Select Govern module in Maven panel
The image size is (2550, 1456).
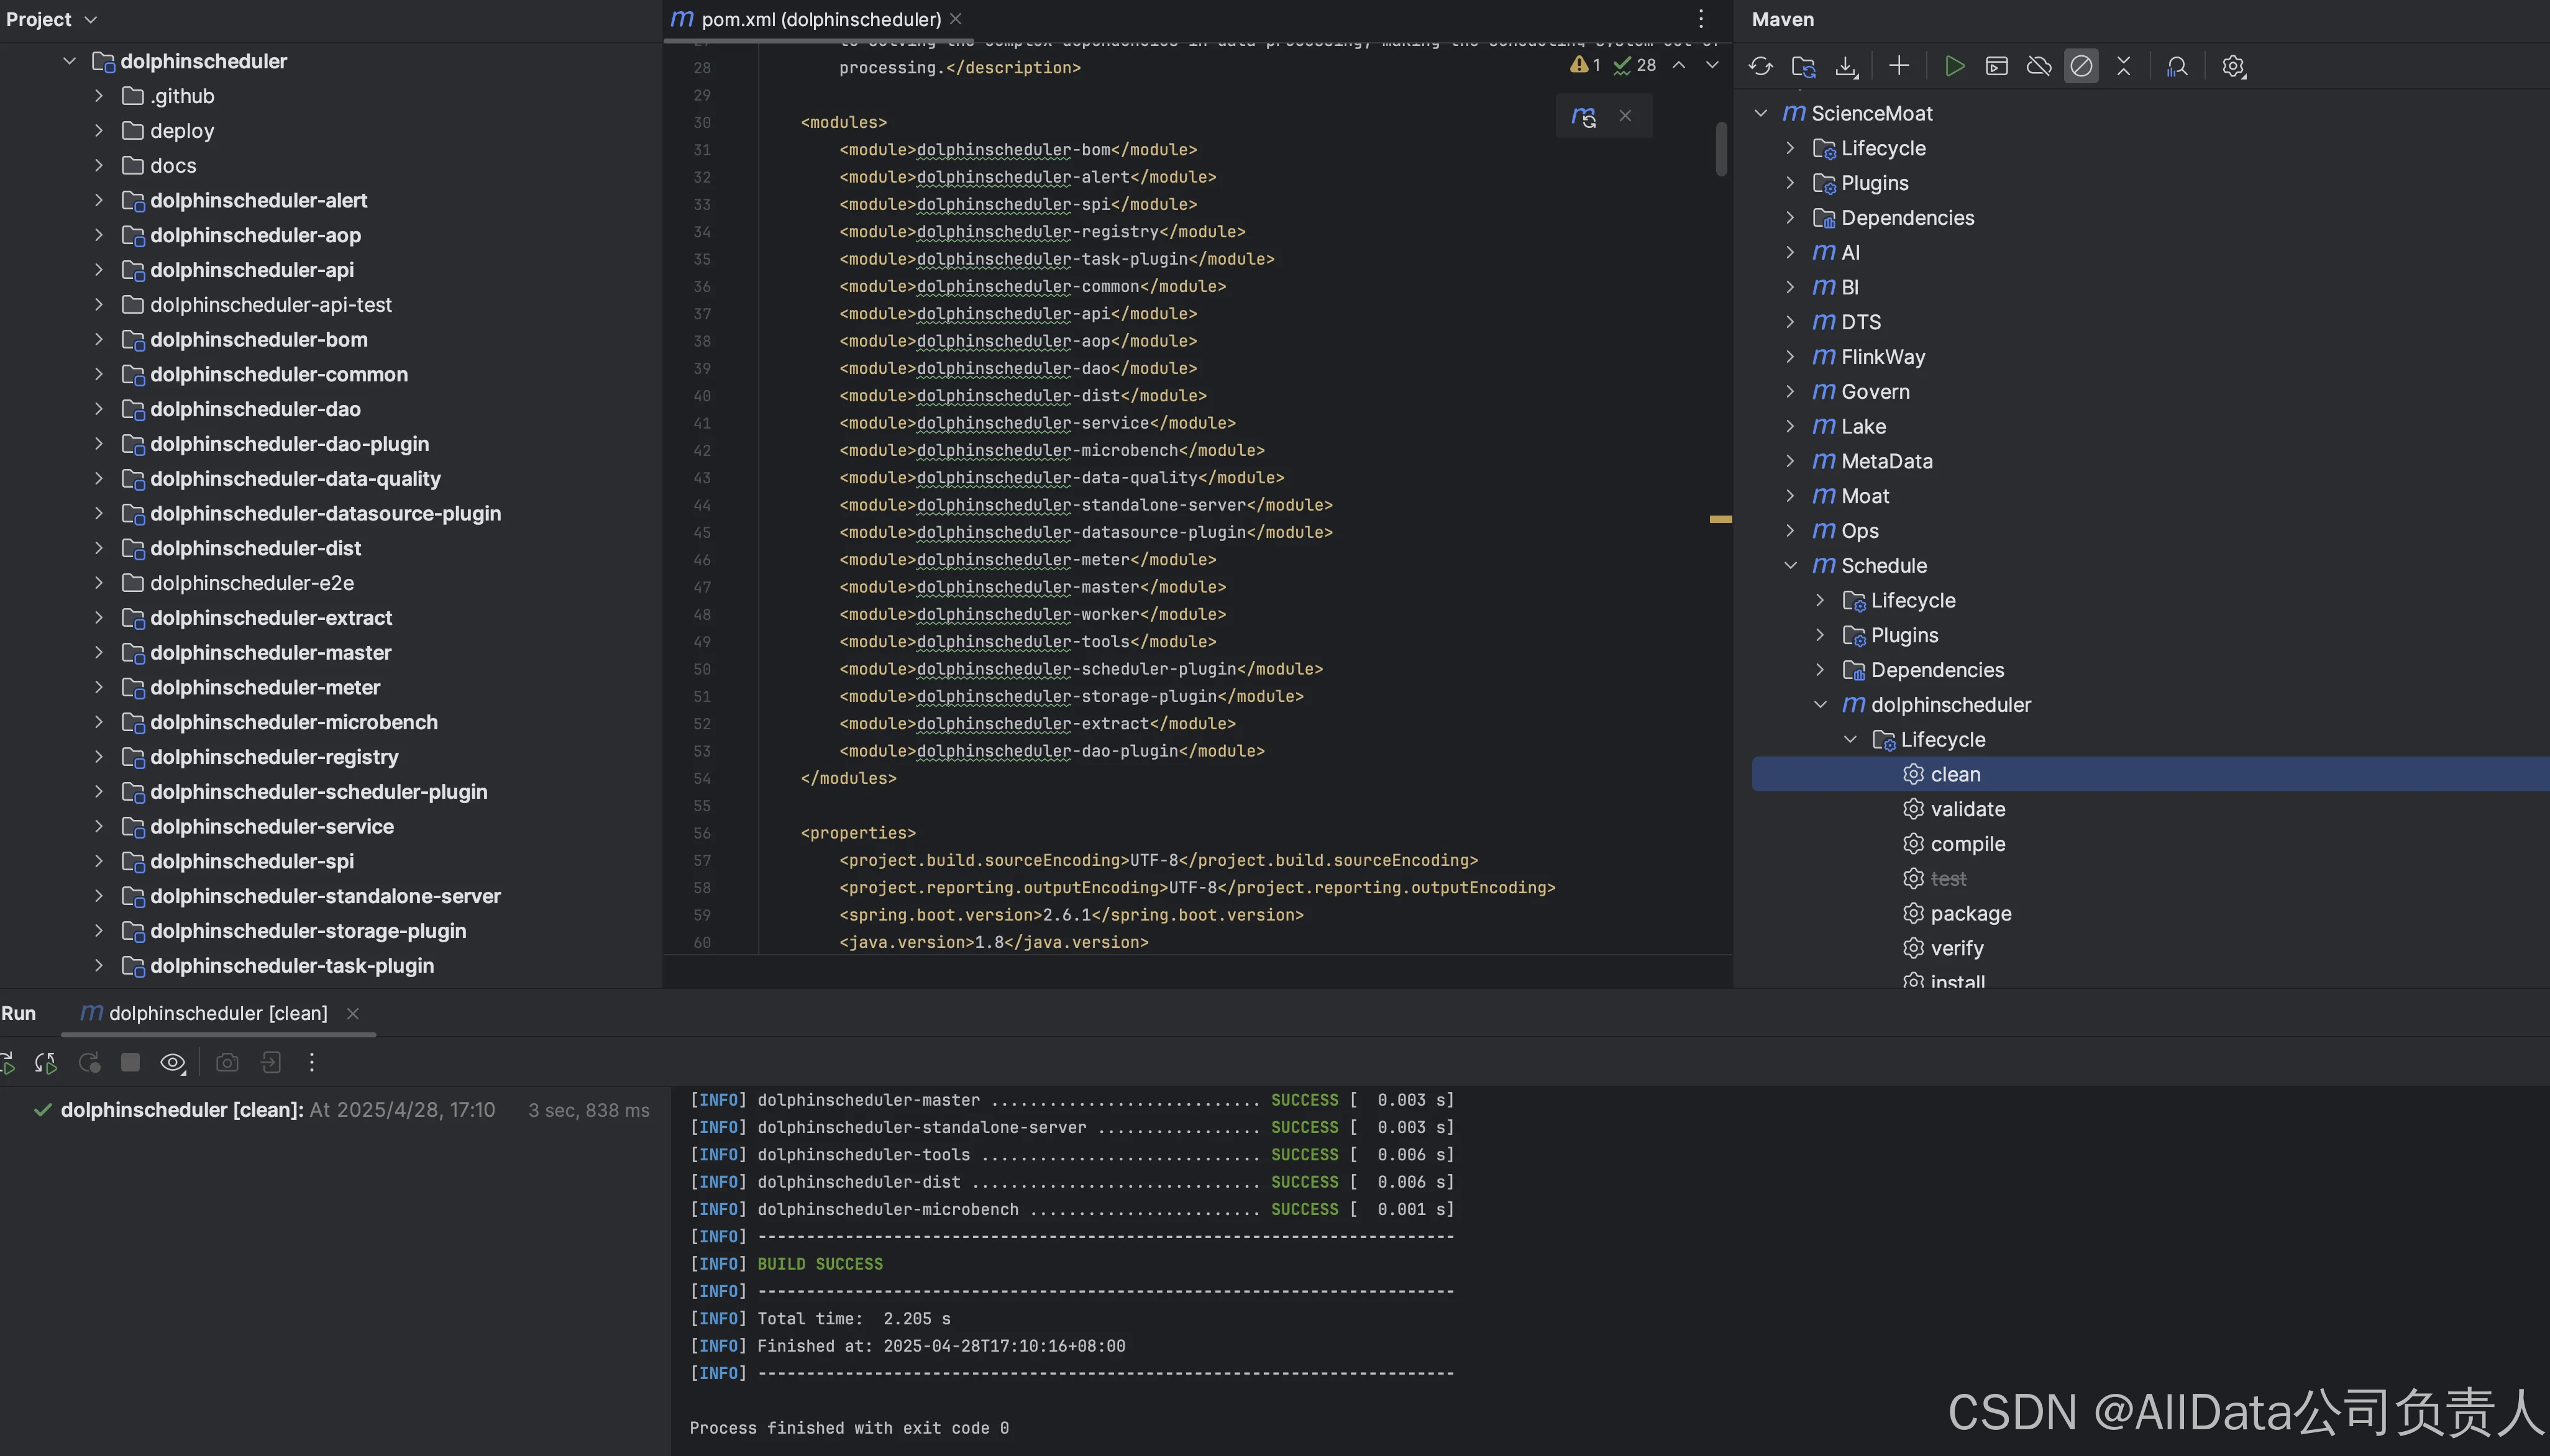point(1875,392)
